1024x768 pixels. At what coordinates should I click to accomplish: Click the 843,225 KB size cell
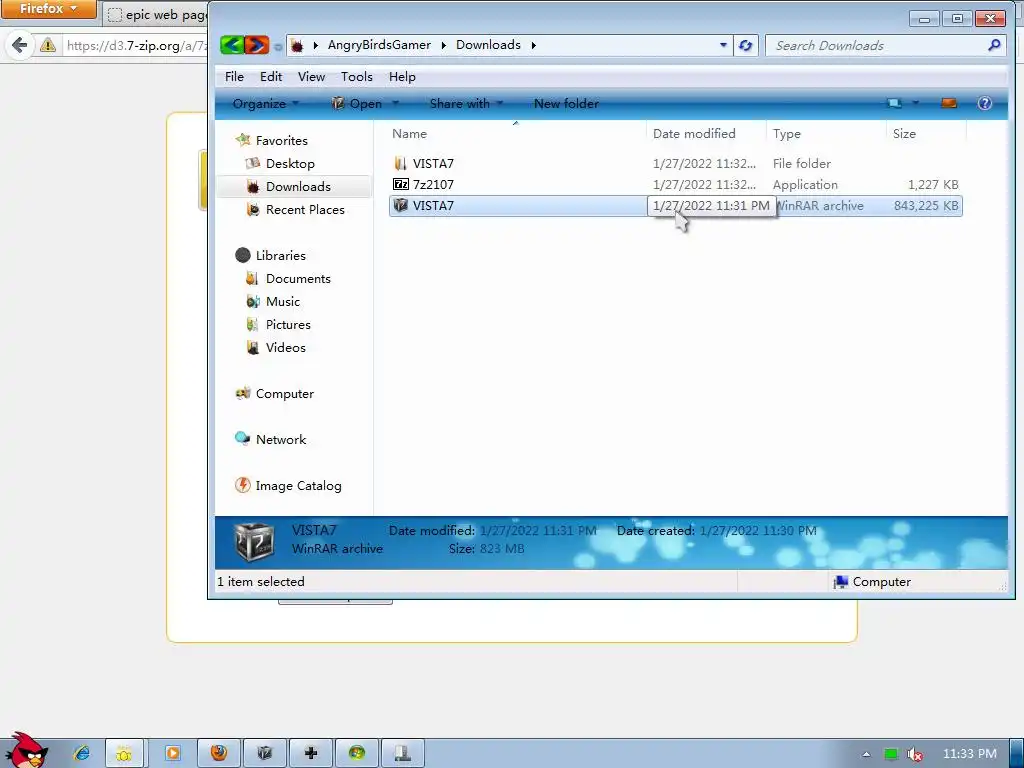925,206
